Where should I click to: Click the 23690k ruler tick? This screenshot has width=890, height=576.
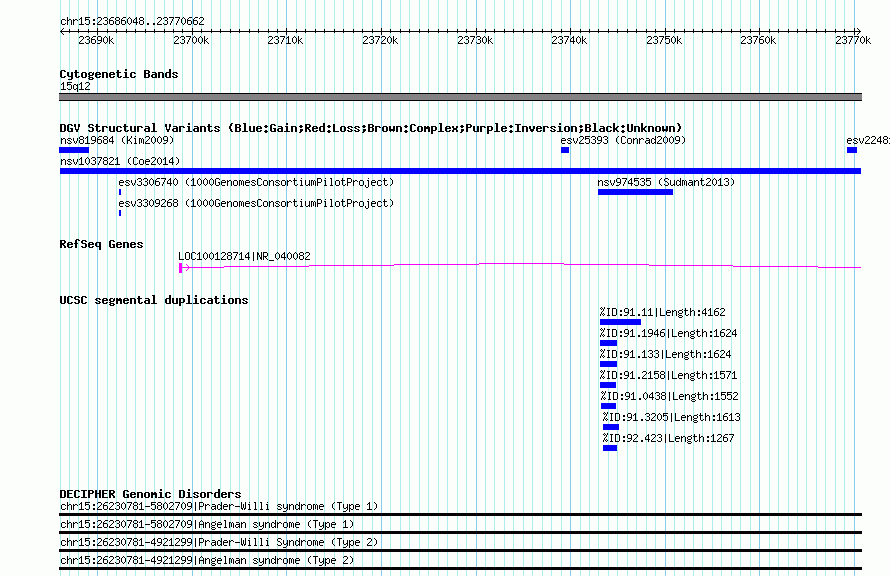(96, 40)
